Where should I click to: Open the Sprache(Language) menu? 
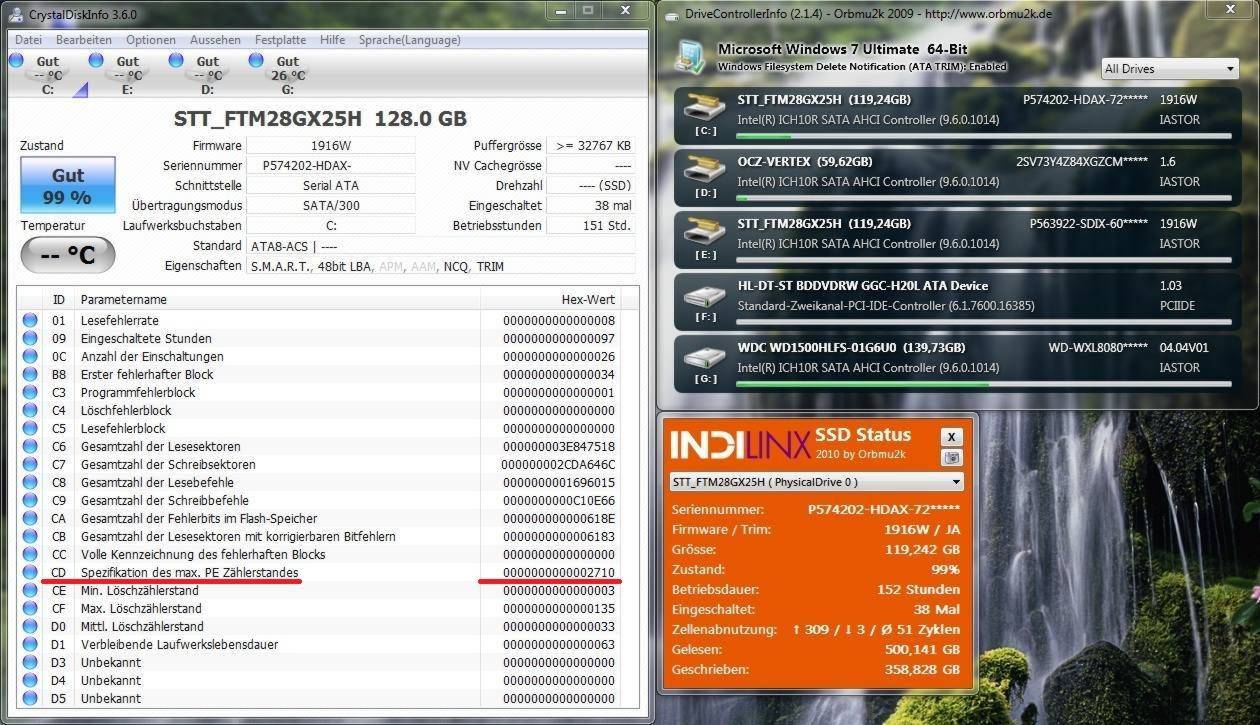(x=410, y=40)
